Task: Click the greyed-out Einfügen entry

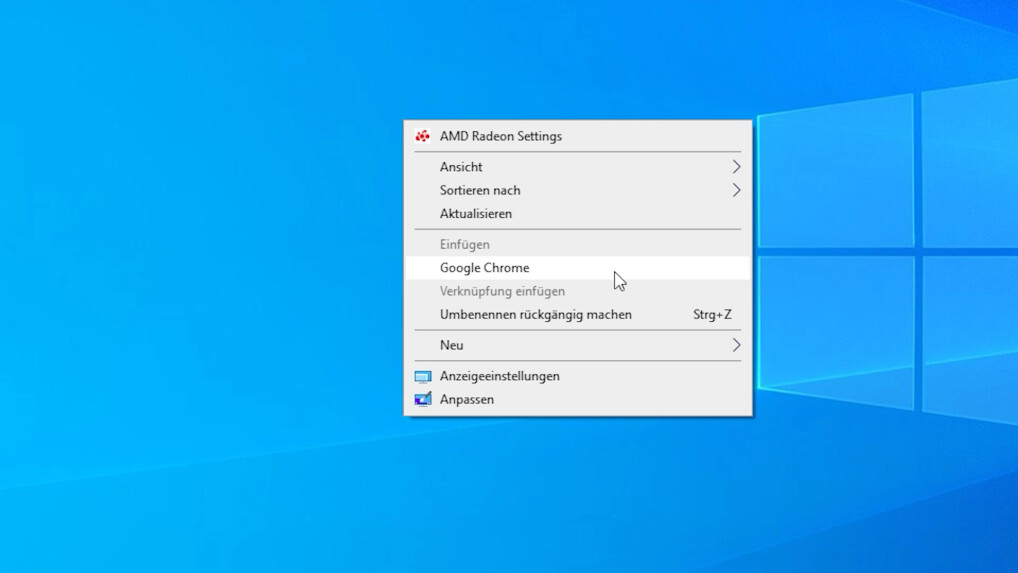Action: [465, 244]
